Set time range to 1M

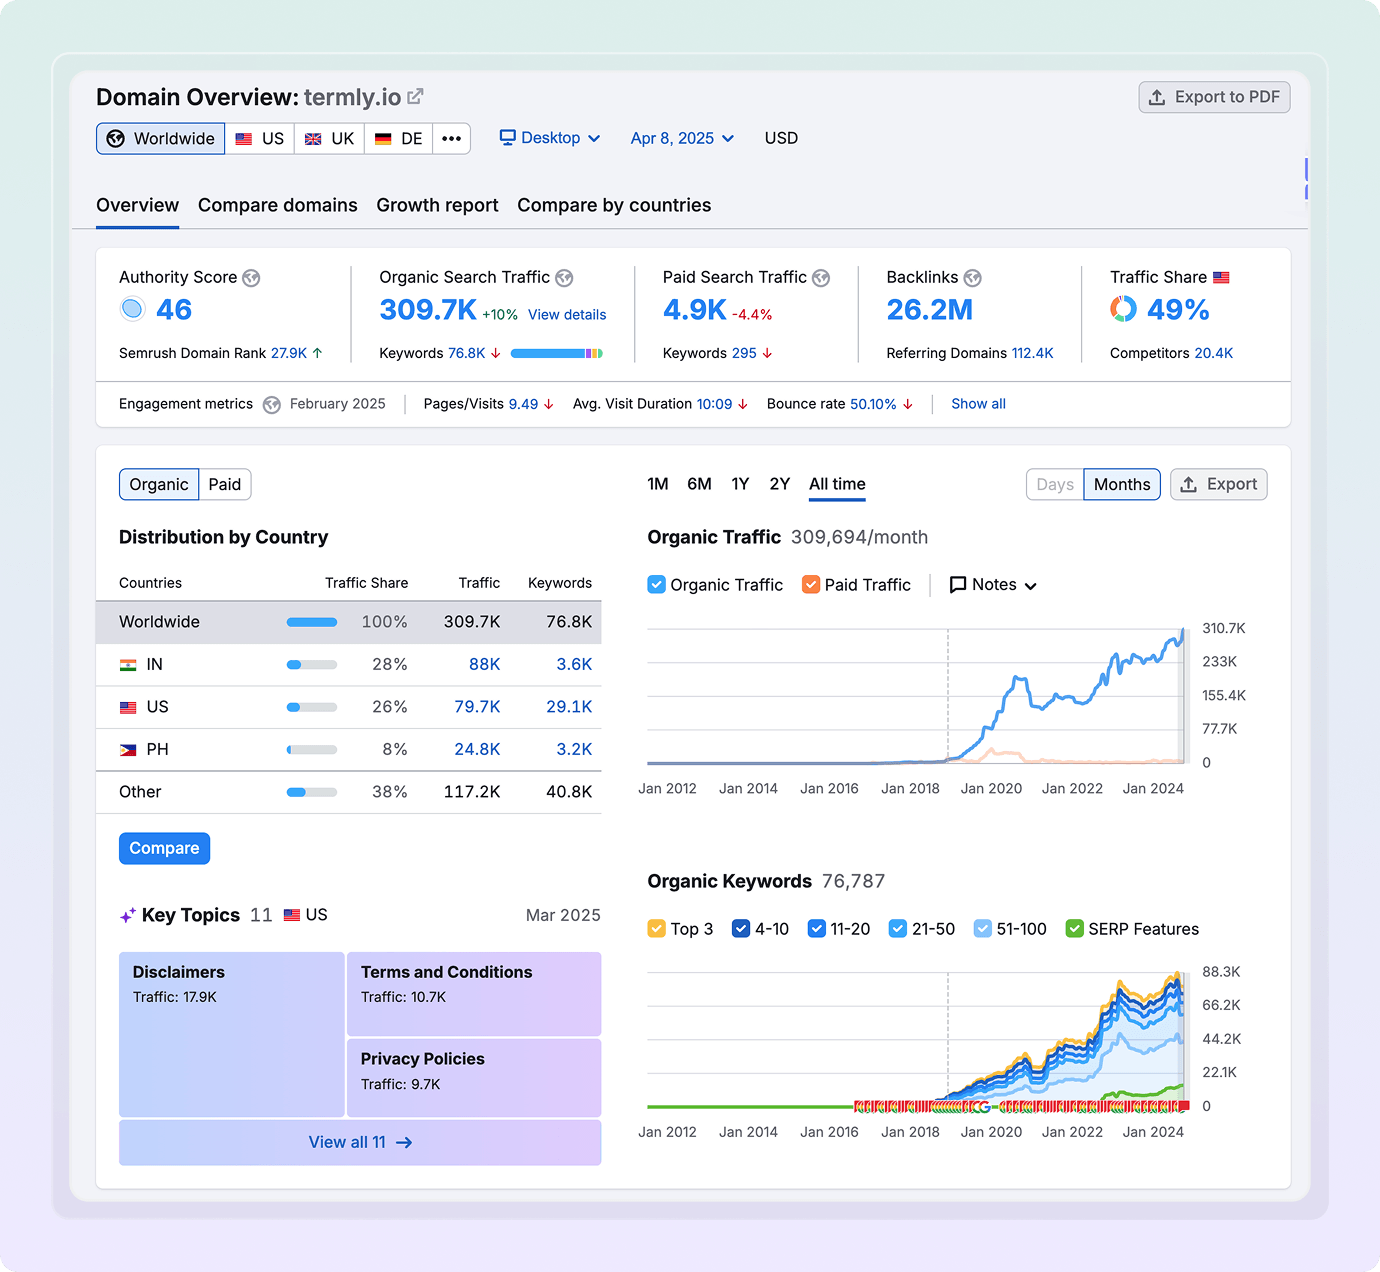click(658, 484)
